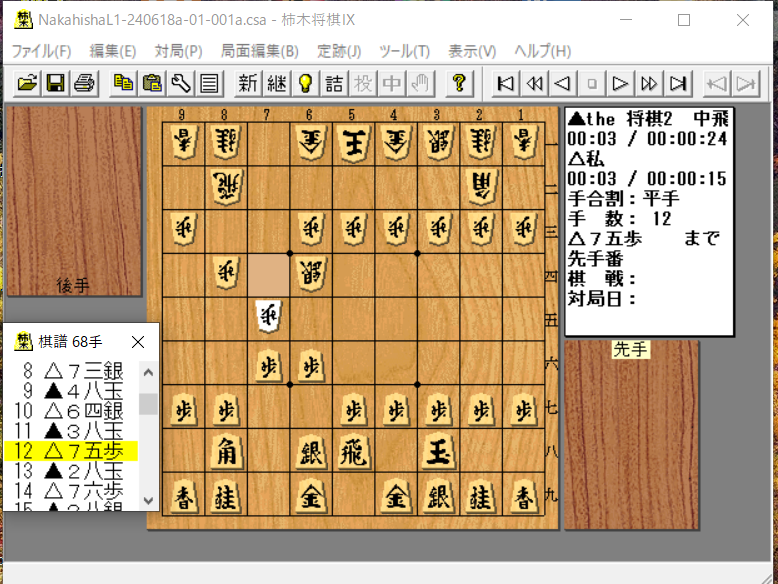Click the 詰 (tsume search) toolbar button
The height and width of the screenshot is (584, 778).
click(x=334, y=83)
